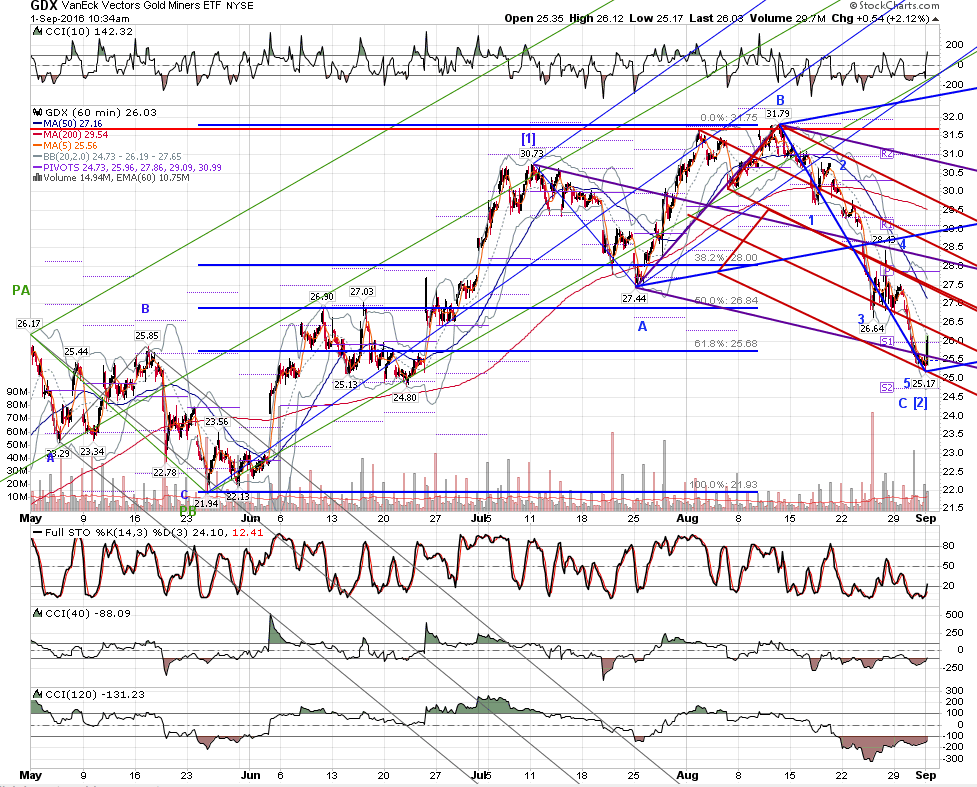This screenshot has width=977, height=787.
Task: Click the "High 26.12" quote value
Action: tap(594, 18)
